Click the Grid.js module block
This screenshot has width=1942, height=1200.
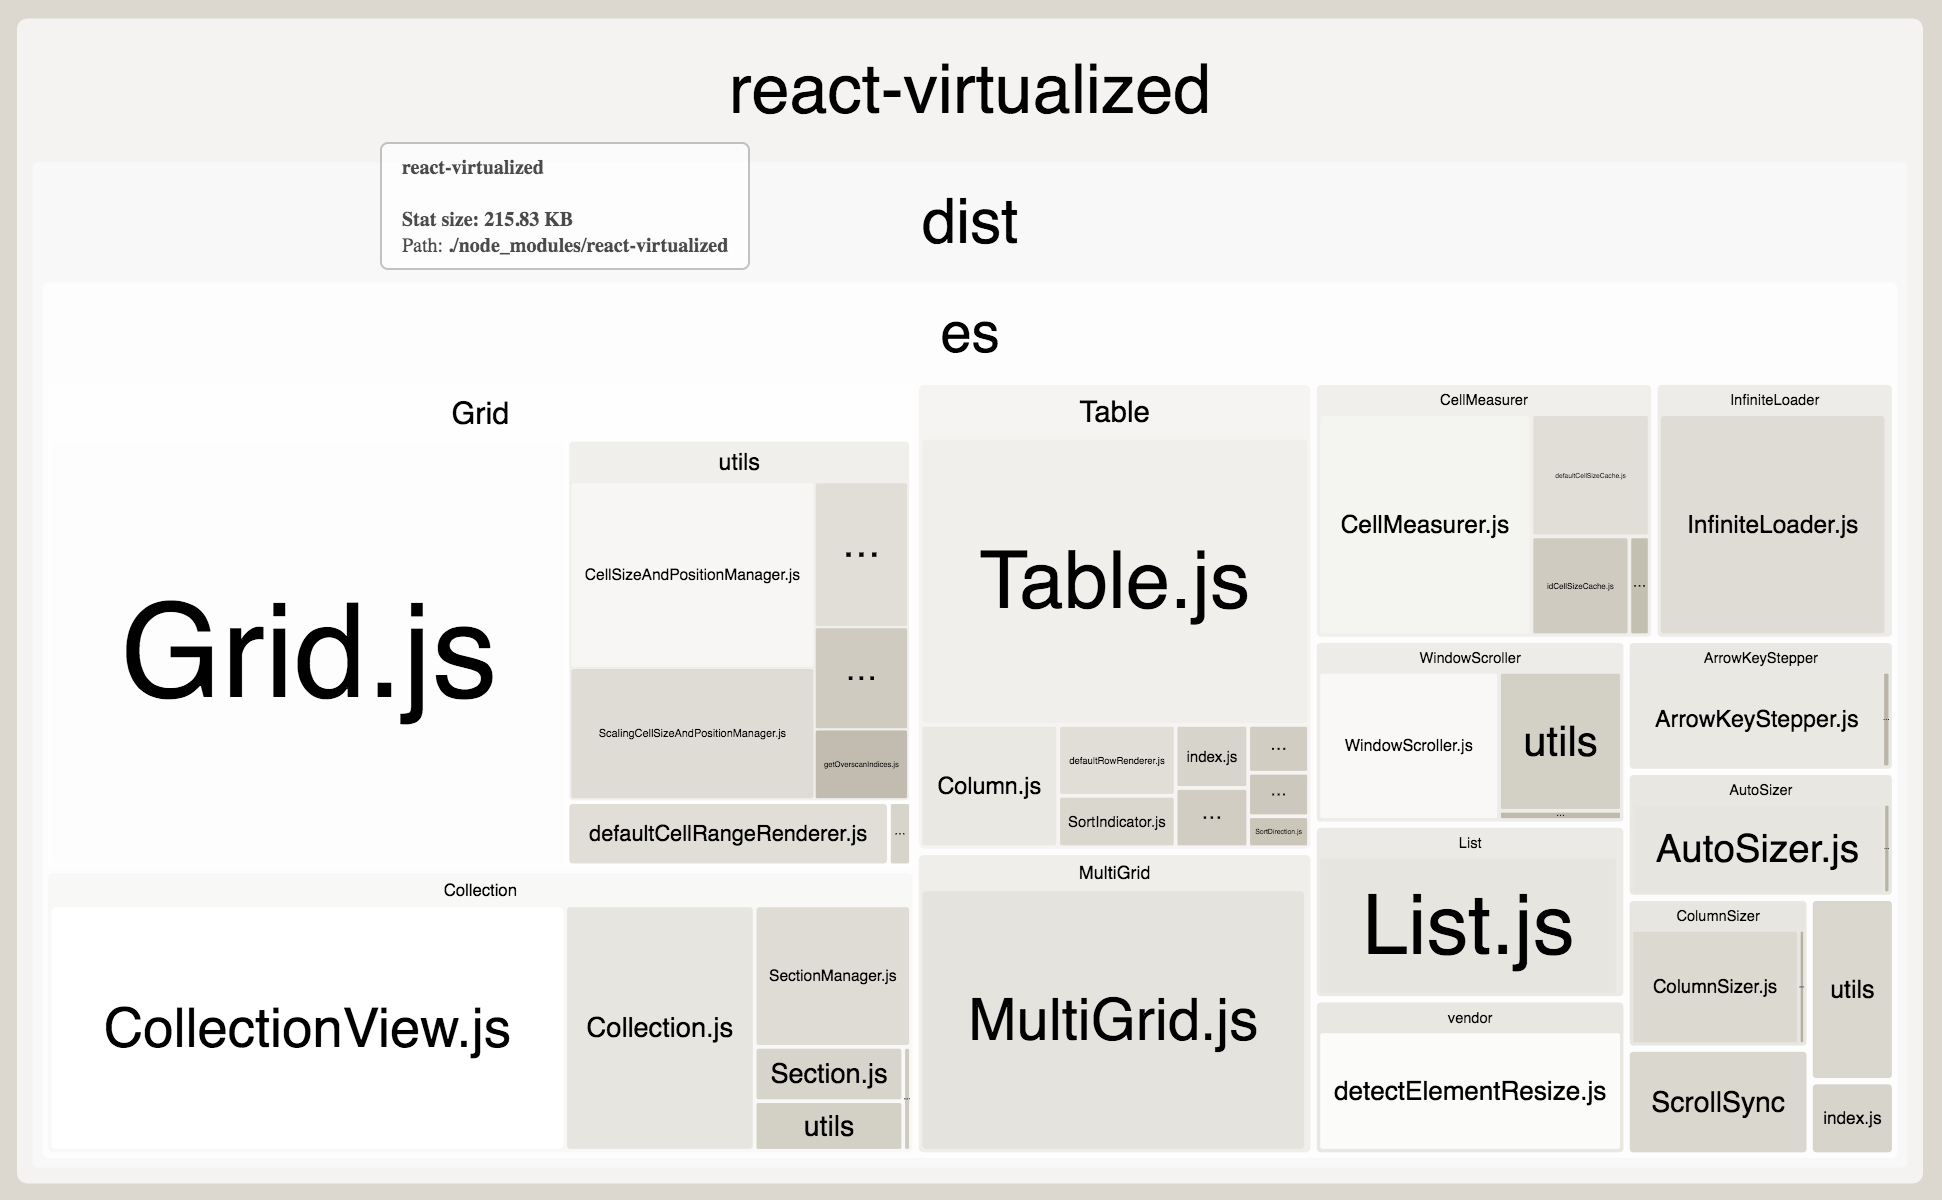pyautogui.click(x=308, y=652)
